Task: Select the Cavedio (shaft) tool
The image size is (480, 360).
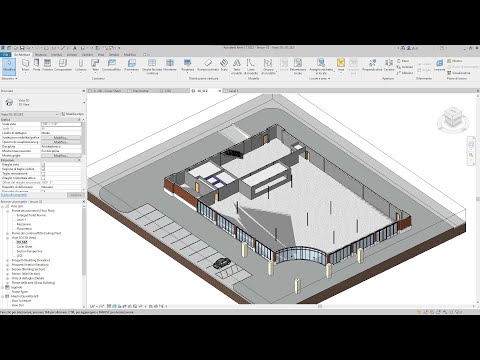Action: pyautogui.click(x=389, y=65)
